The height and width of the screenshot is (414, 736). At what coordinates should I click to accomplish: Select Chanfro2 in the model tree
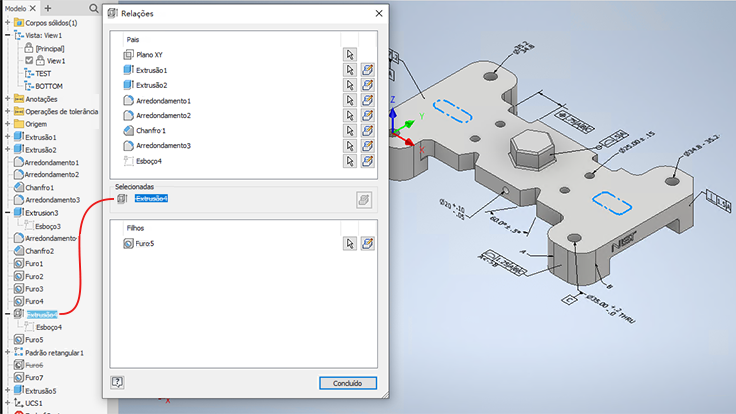click(x=39, y=251)
